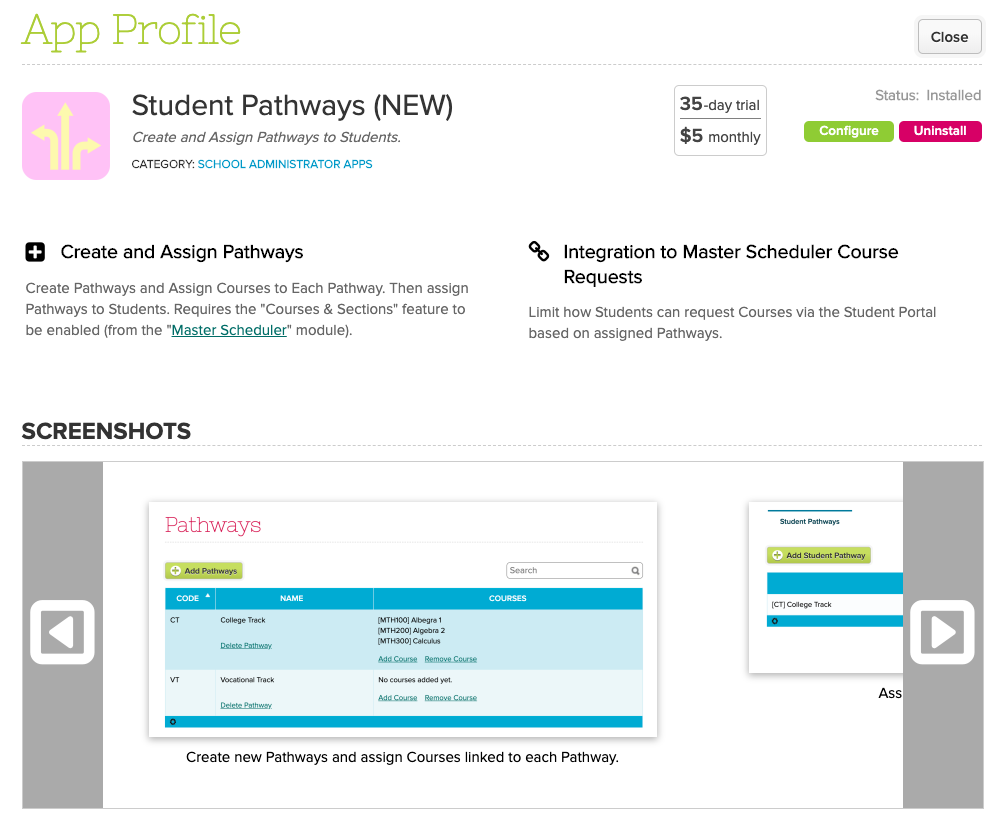
Task: Click the Uninstall button
Action: (x=940, y=131)
